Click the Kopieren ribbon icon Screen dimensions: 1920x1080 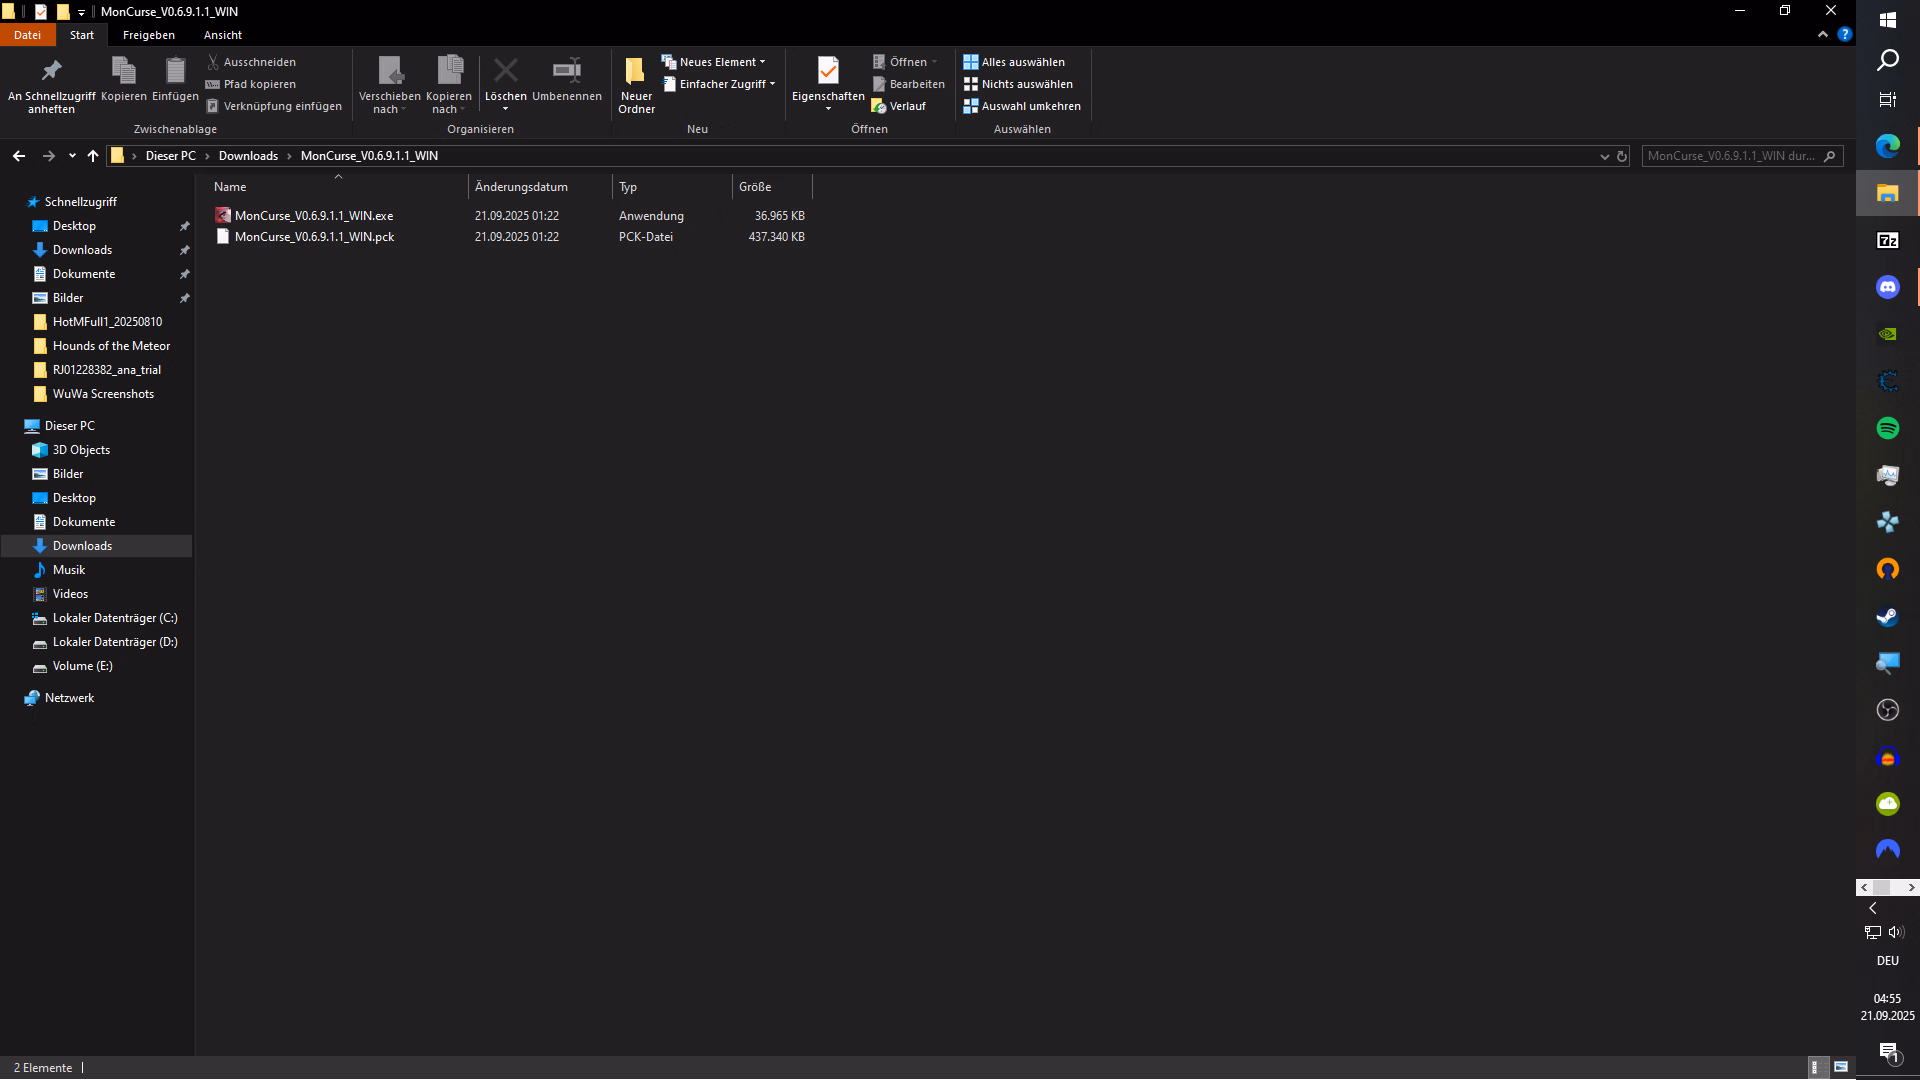(123, 71)
